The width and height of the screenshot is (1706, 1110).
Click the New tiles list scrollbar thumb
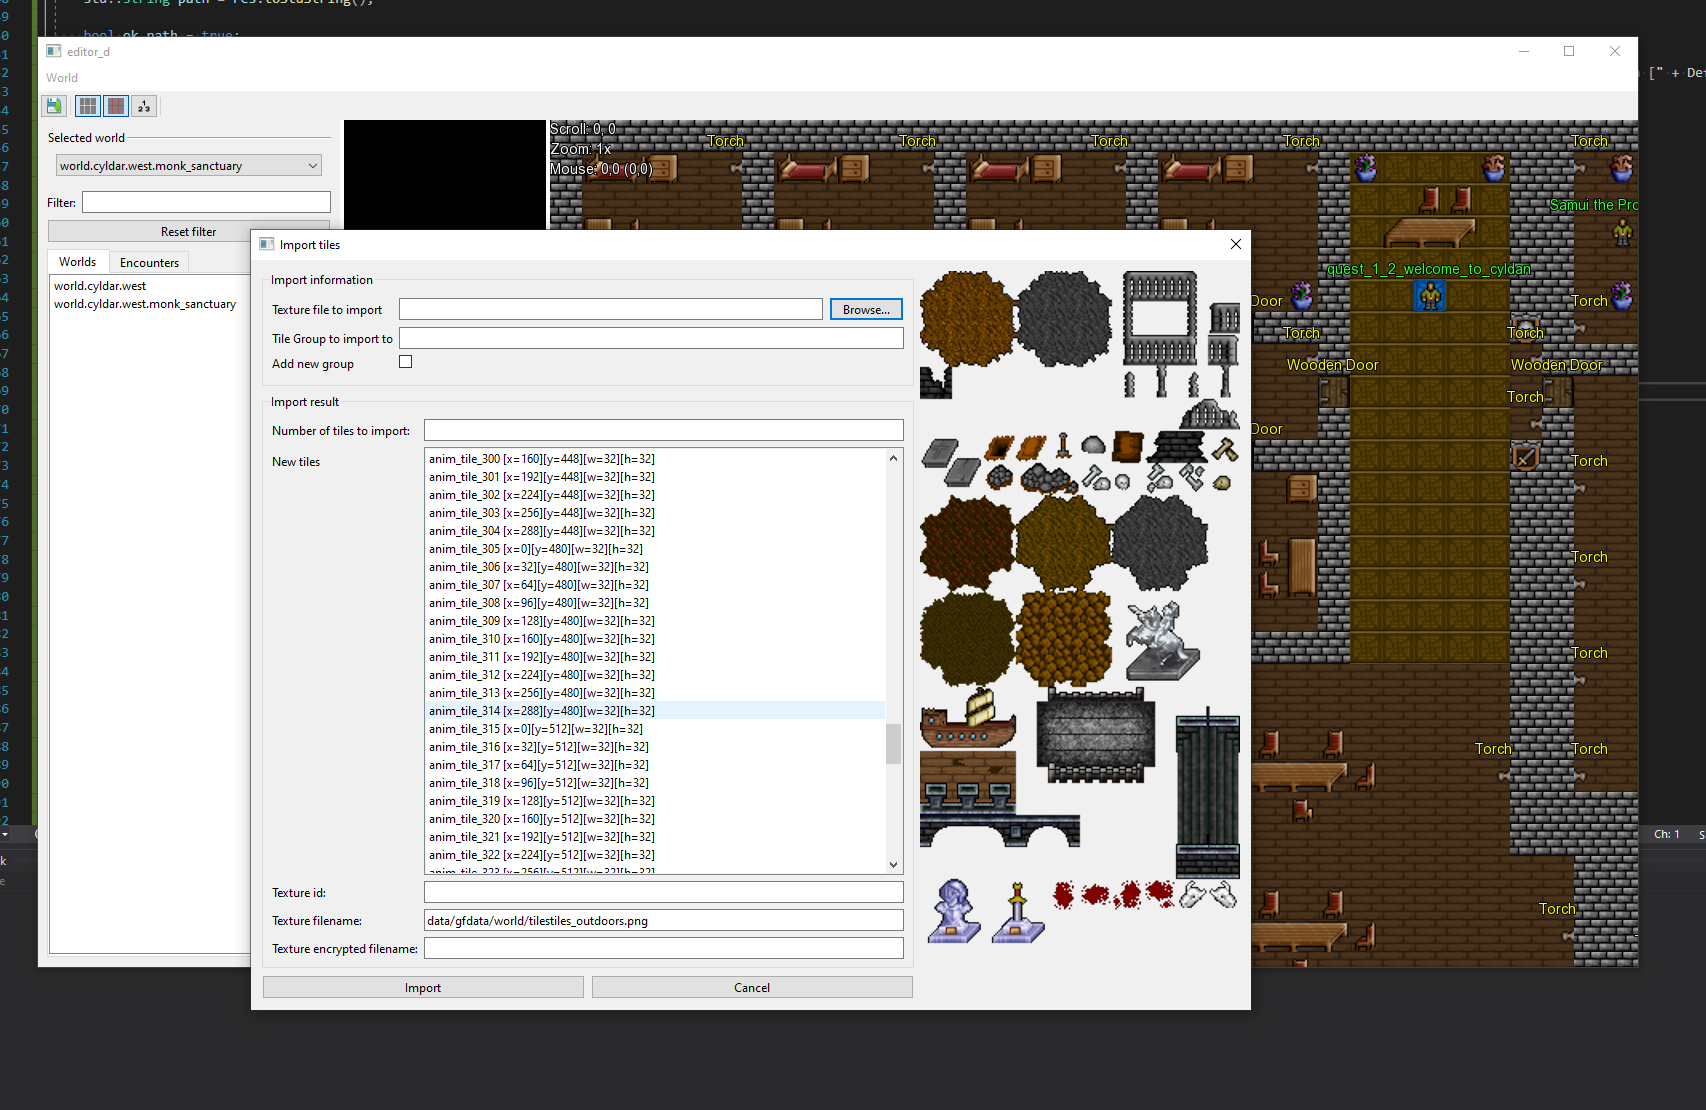[893, 743]
